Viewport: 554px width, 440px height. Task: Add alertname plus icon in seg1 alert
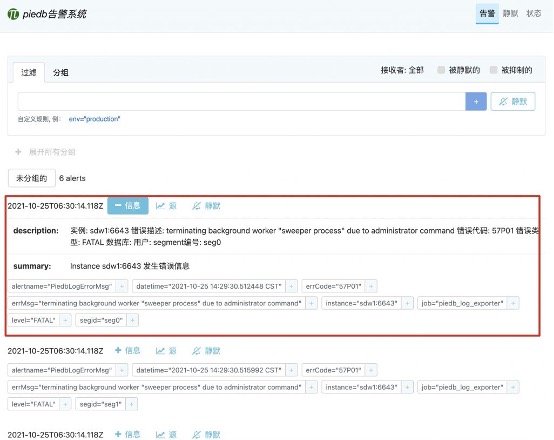tap(122, 370)
